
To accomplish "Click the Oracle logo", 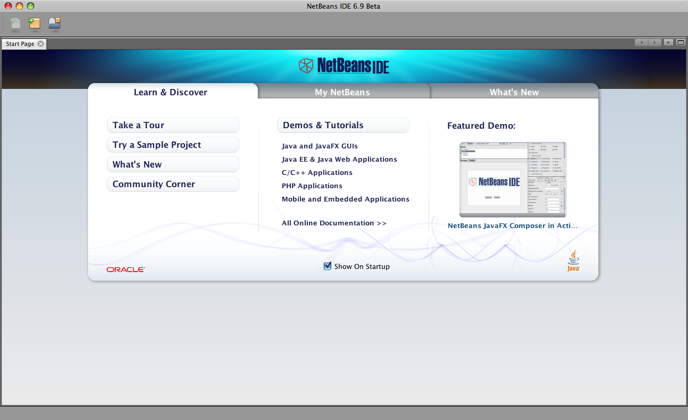I will pyautogui.click(x=126, y=269).
